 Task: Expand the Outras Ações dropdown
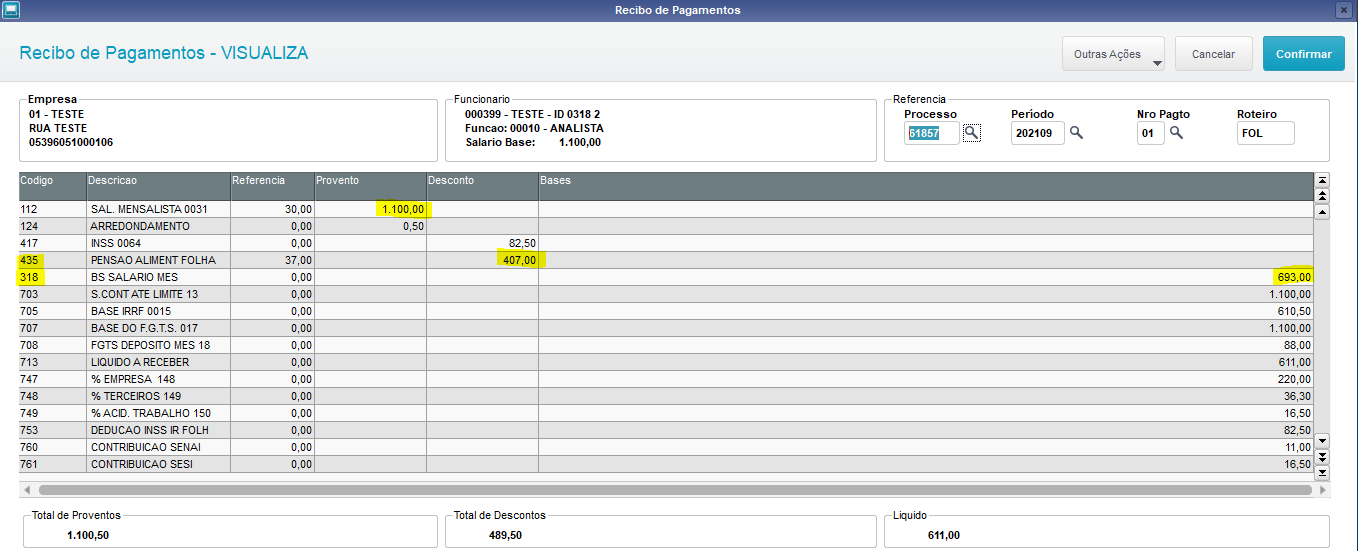tap(1113, 54)
